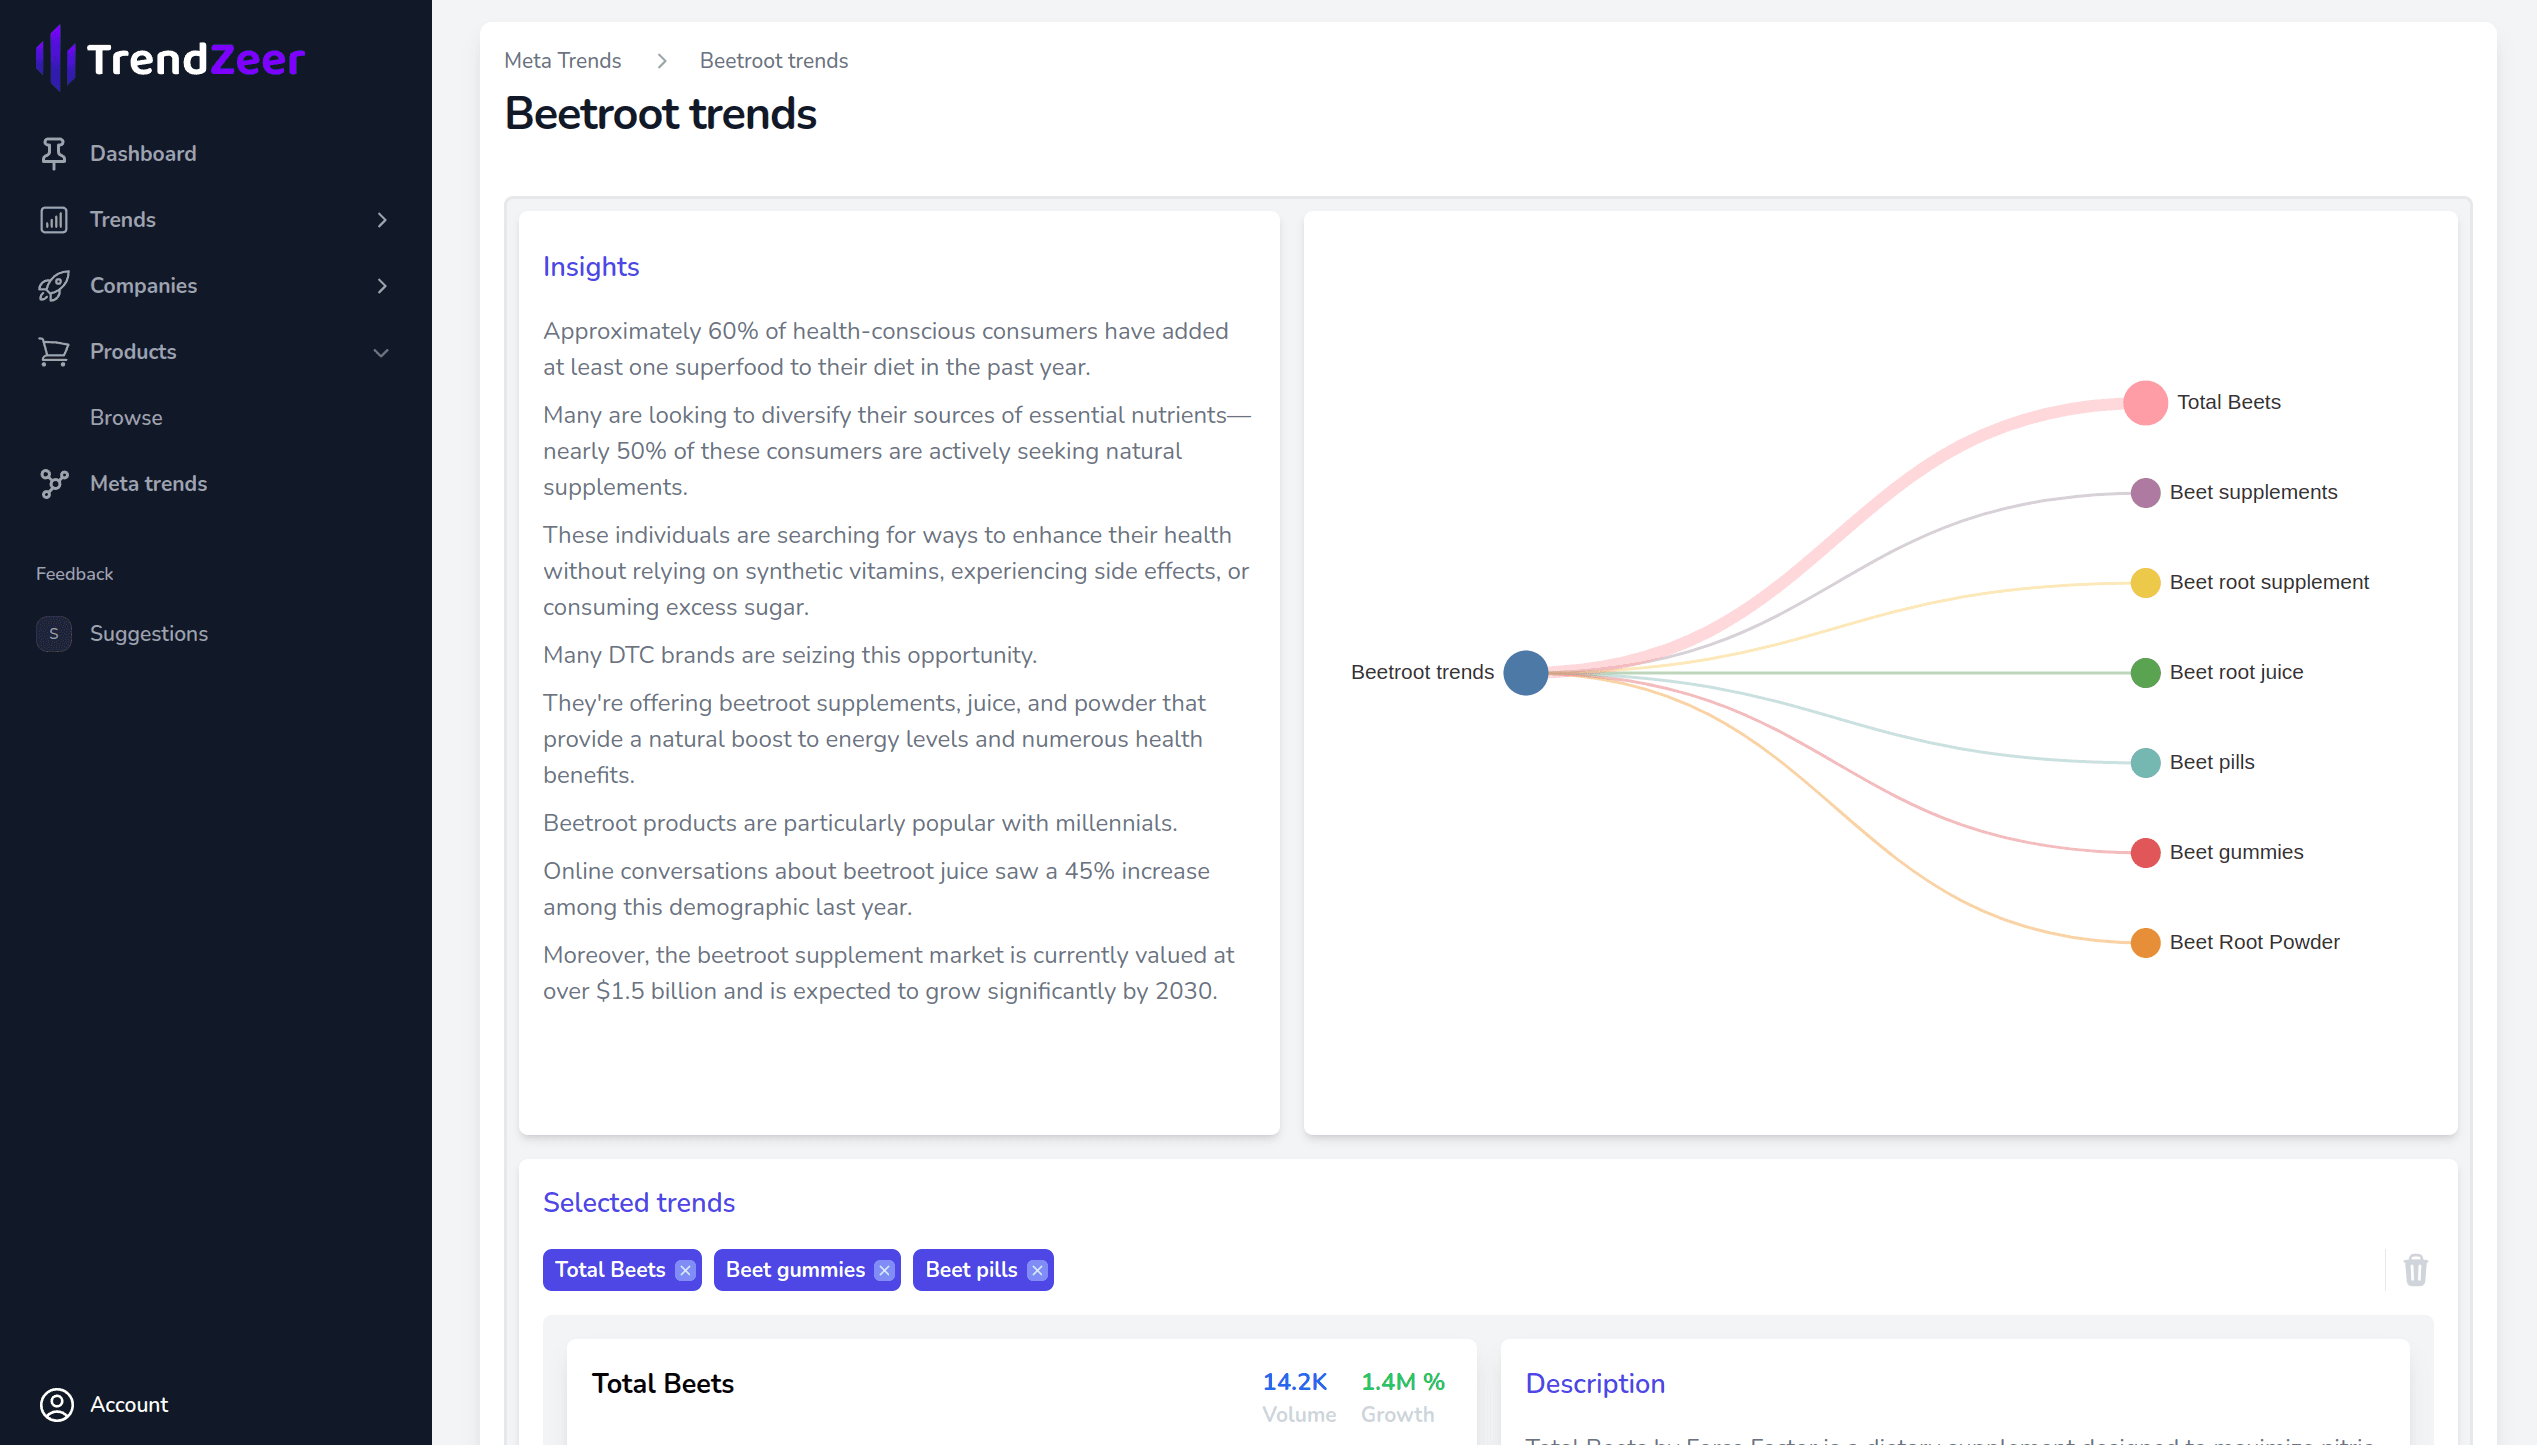Screen dimensions: 2537x1445
Task: Click the Dashboard pin icon
Action: click(54, 153)
